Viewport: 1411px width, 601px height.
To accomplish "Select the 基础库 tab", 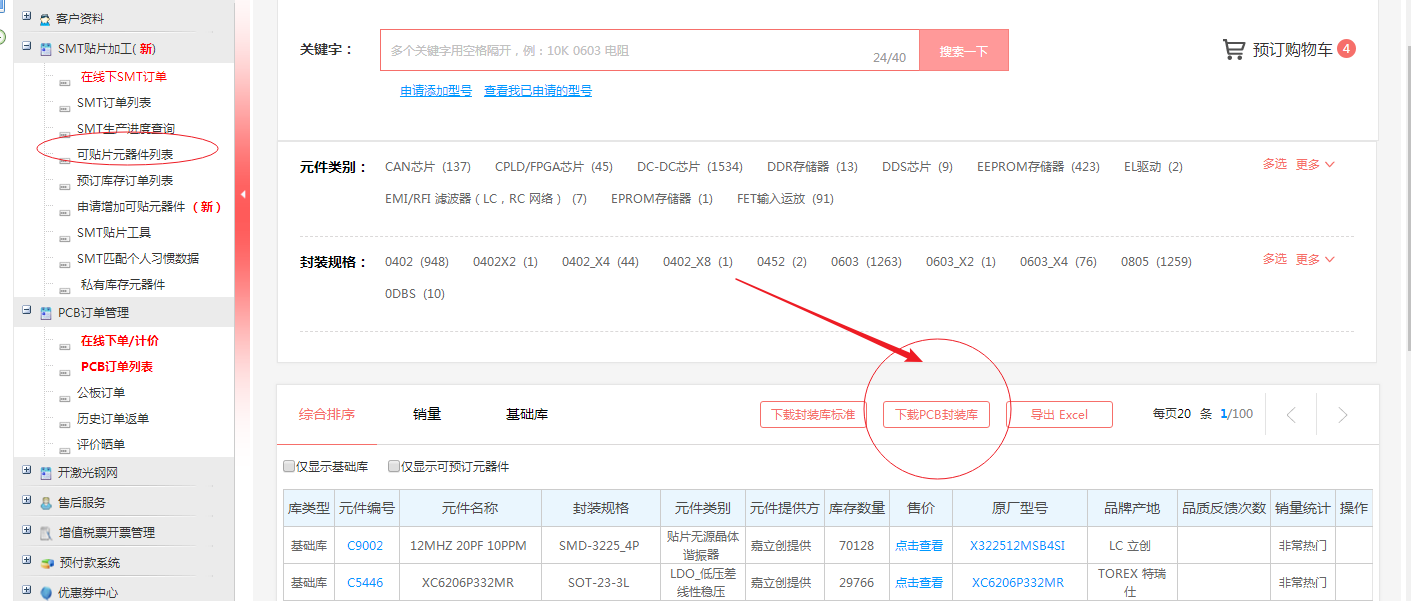I will [x=526, y=415].
